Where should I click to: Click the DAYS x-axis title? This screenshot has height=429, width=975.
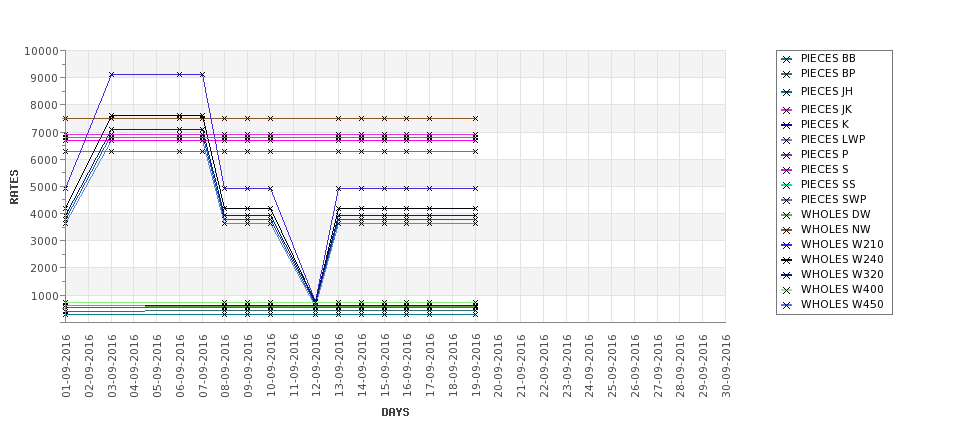(x=395, y=412)
